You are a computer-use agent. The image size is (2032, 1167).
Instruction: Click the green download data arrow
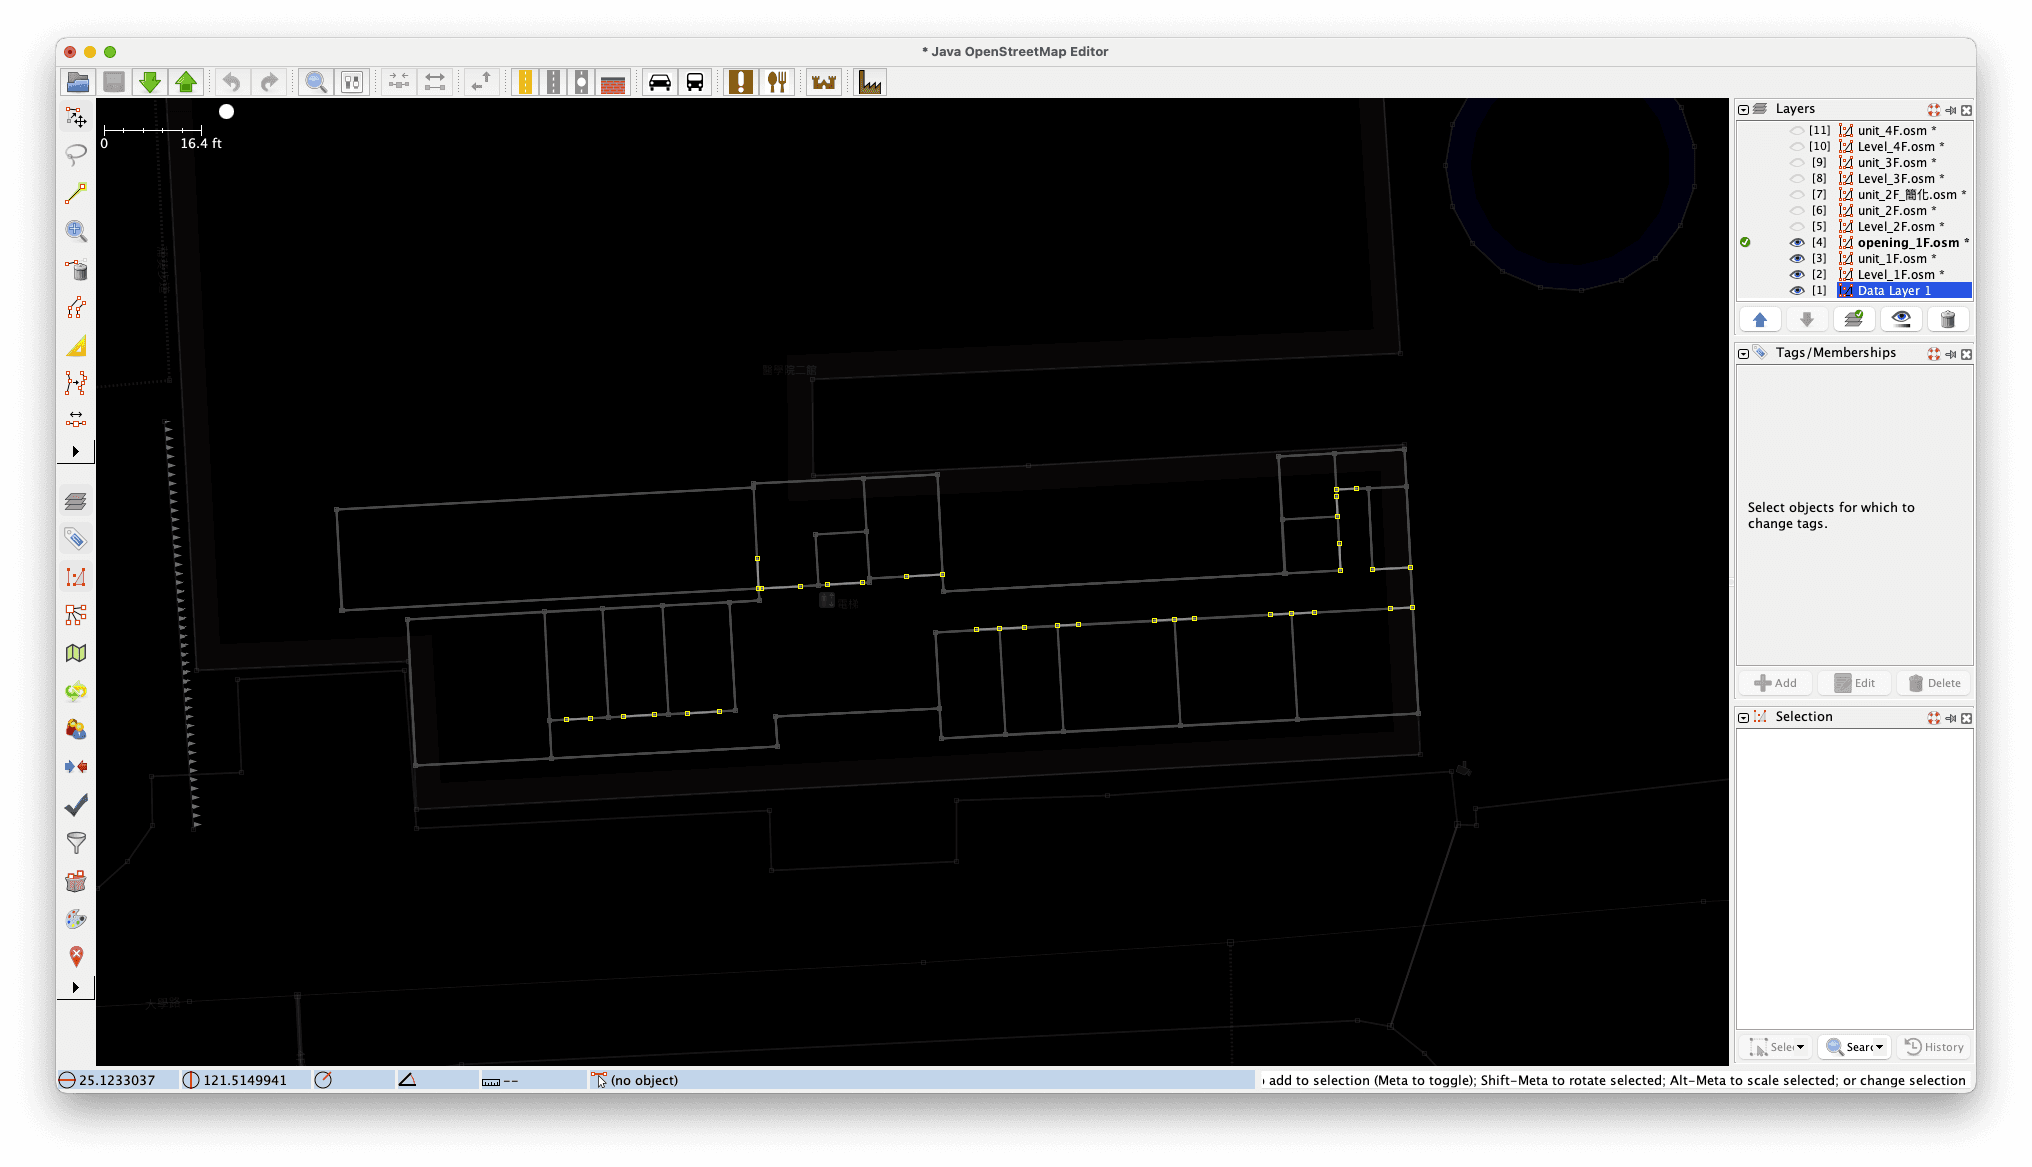click(x=150, y=82)
